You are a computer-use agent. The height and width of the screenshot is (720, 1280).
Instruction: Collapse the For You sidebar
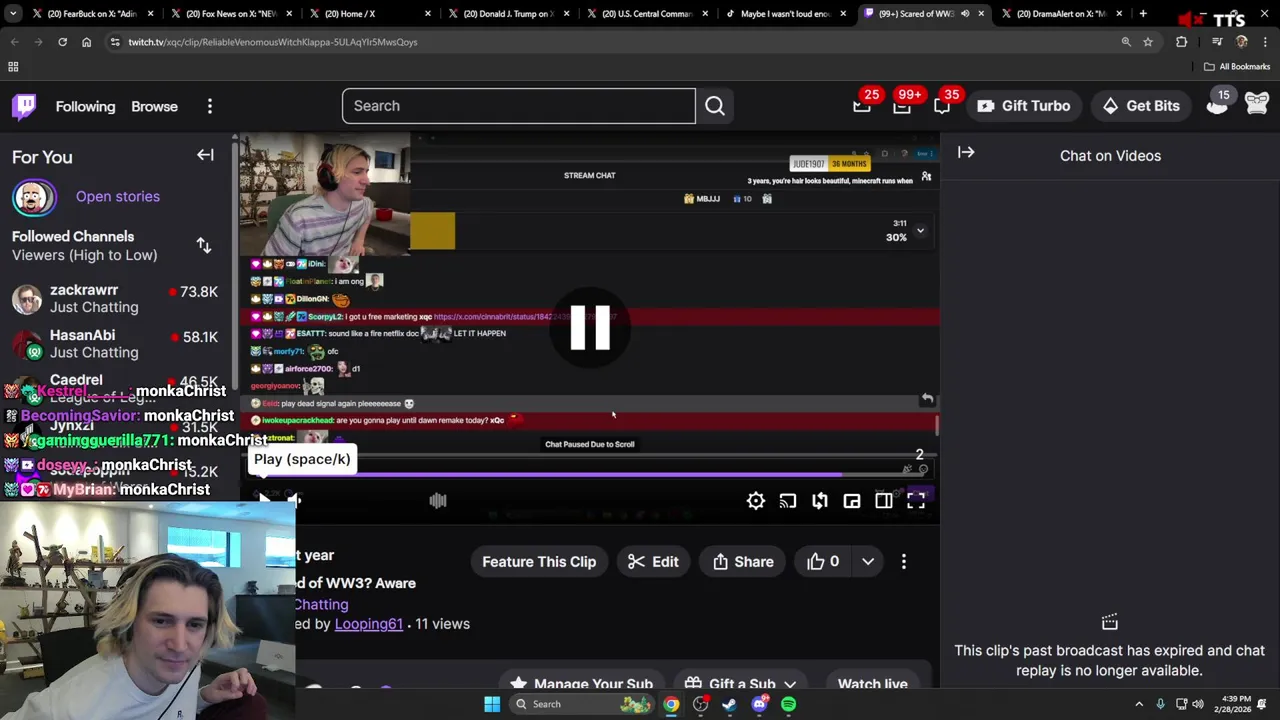pos(205,155)
